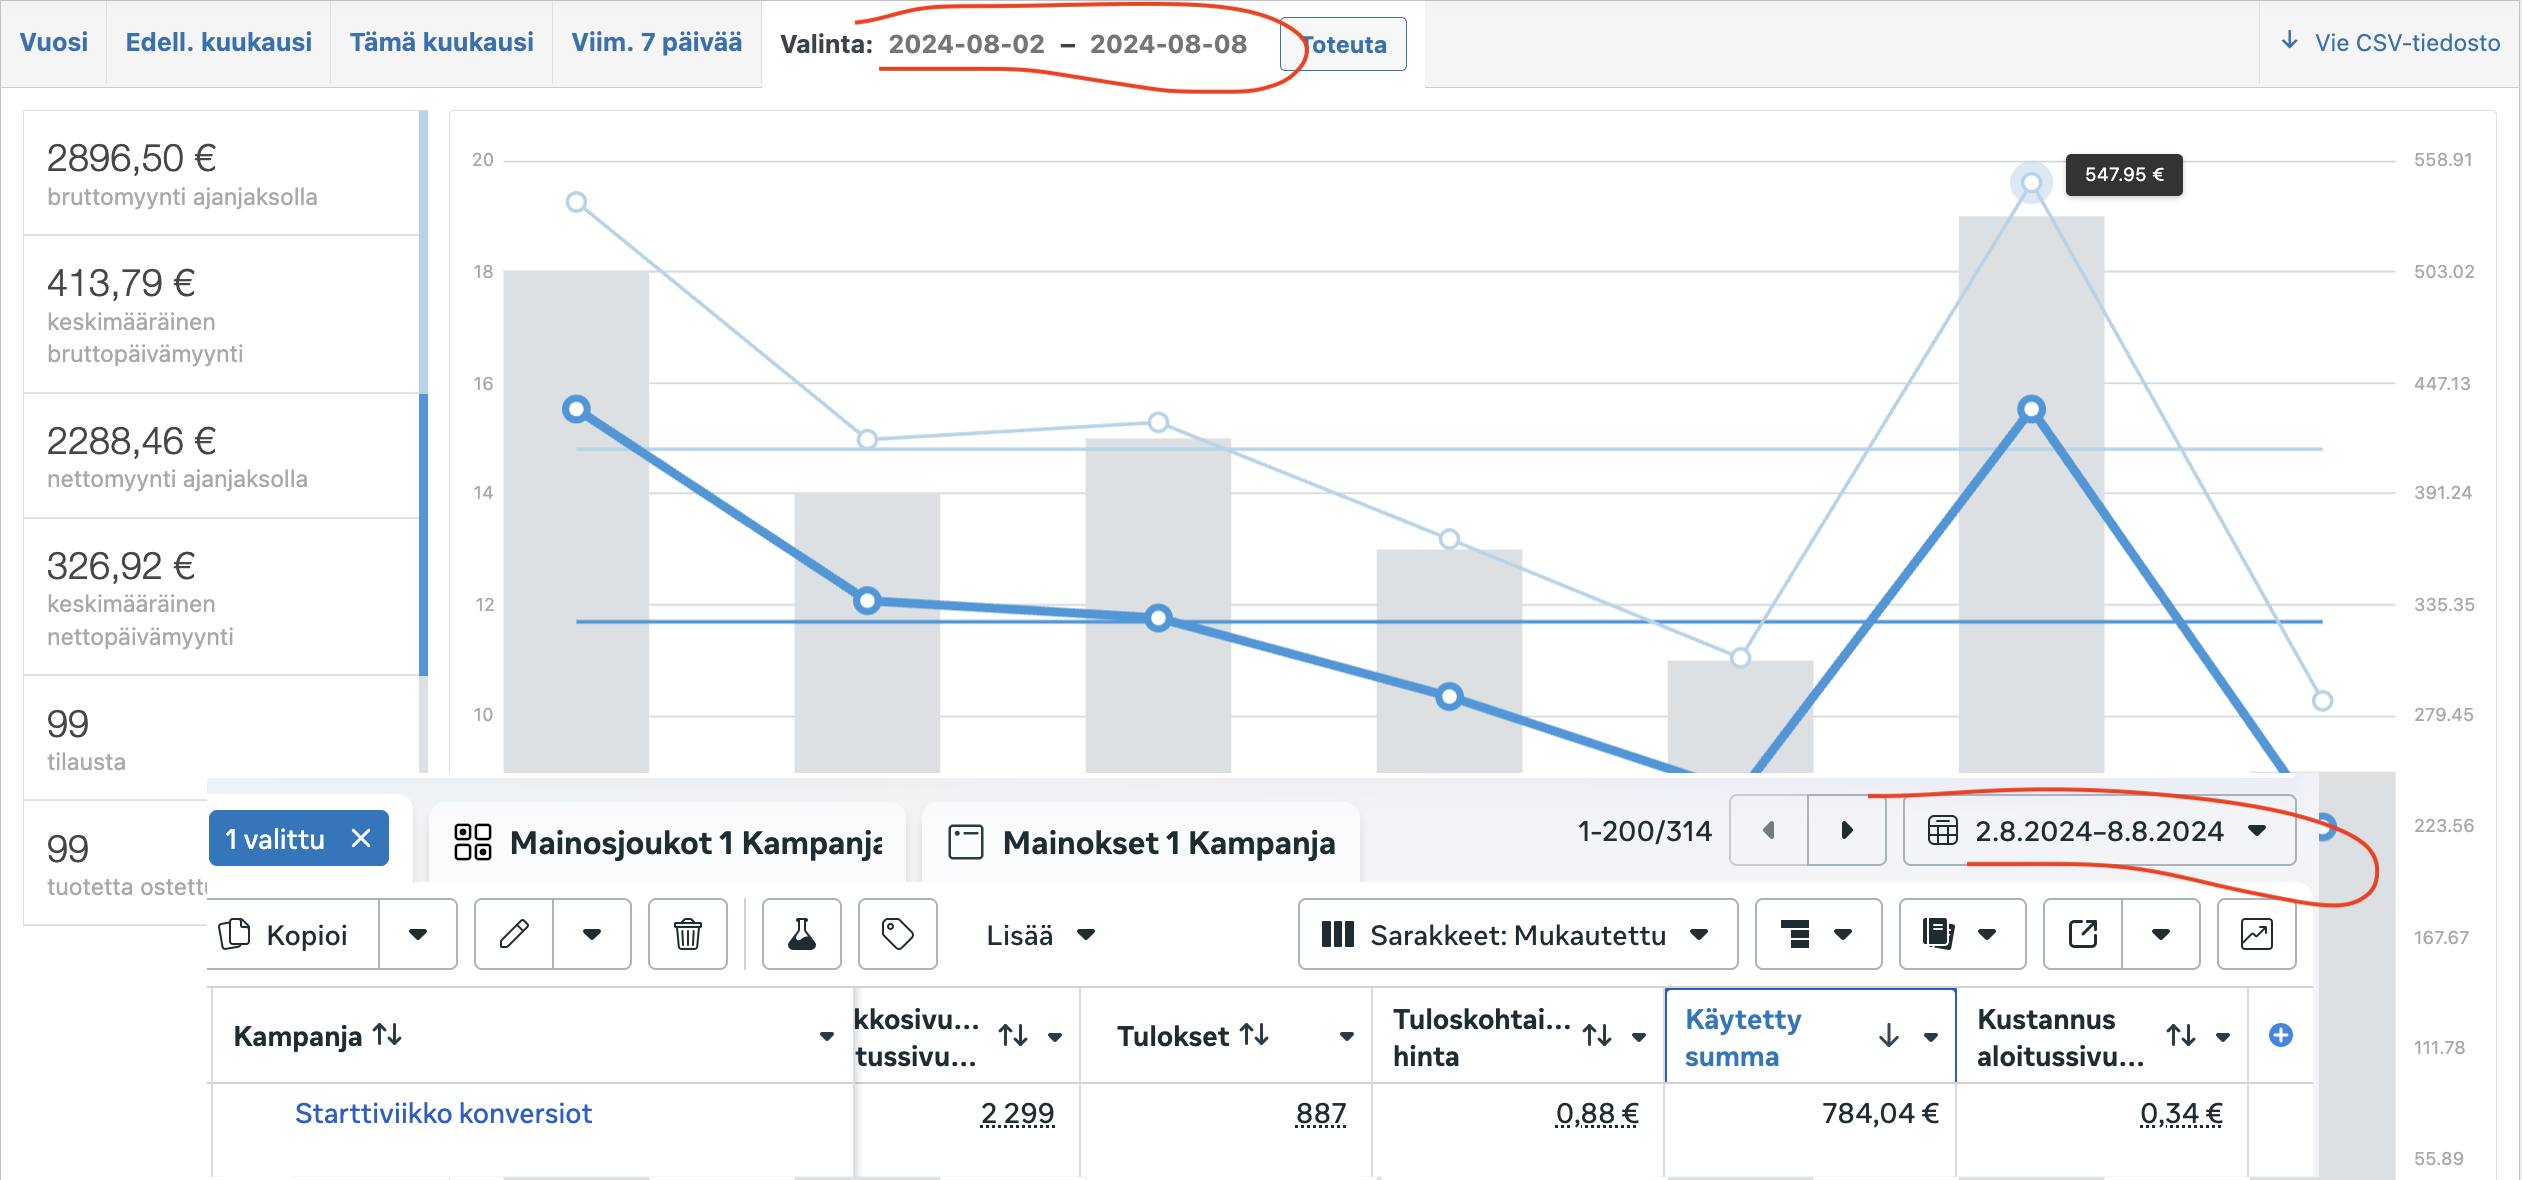Go to next page arrow
The width and height of the screenshot is (2522, 1180).
coord(1846,830)
